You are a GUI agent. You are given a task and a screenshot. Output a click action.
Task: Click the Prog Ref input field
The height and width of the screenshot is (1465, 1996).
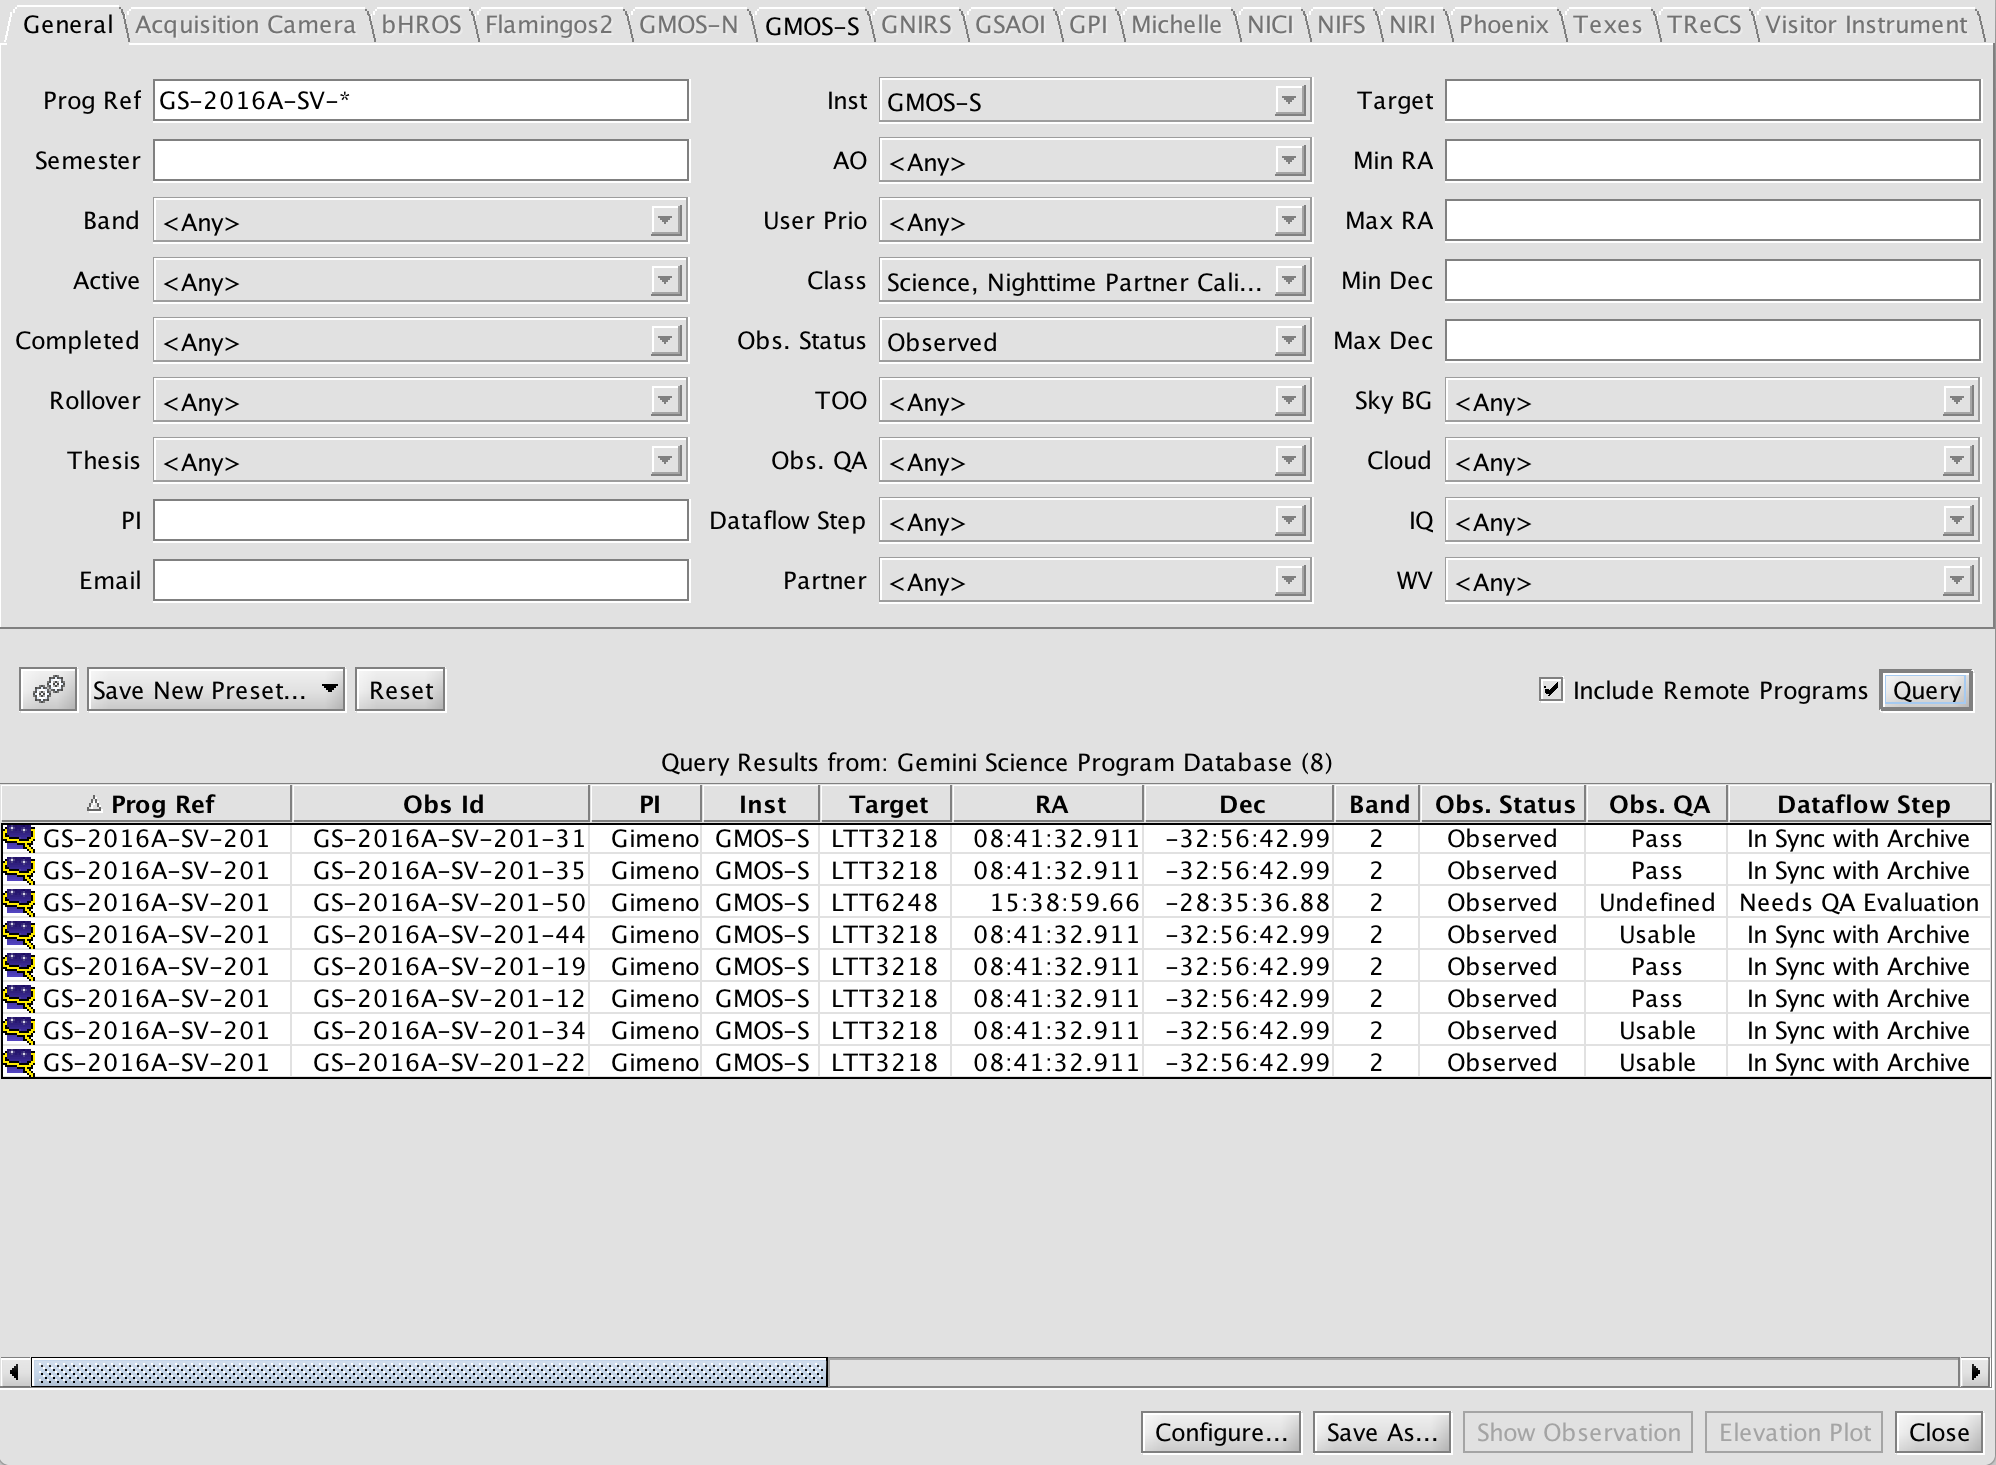pos(420,100)
